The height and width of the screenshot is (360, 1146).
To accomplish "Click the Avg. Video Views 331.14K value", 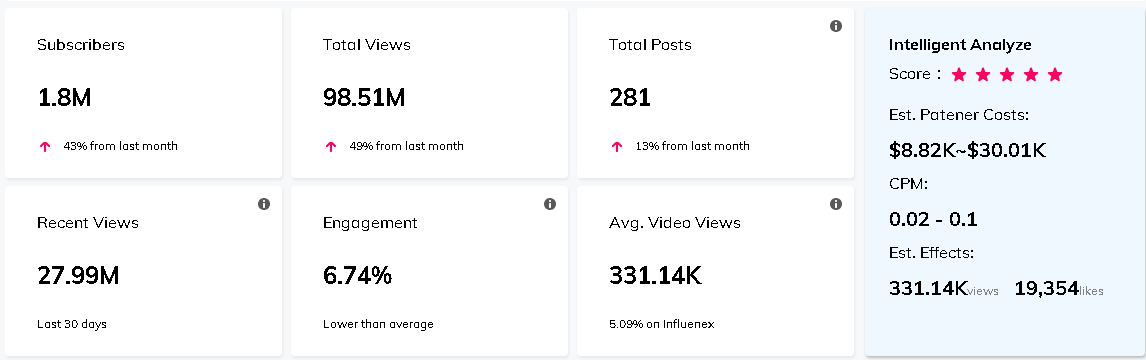I will point(656,275).
